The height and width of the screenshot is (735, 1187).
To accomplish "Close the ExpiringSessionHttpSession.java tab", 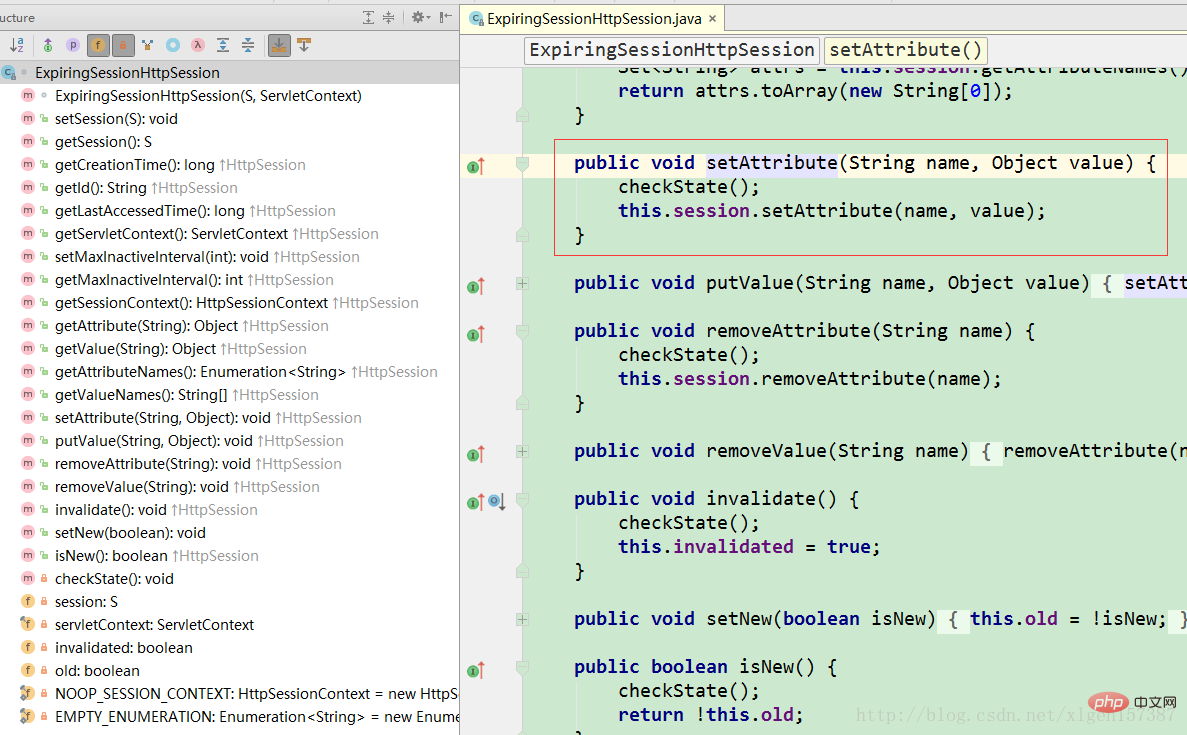I will 712,18.
